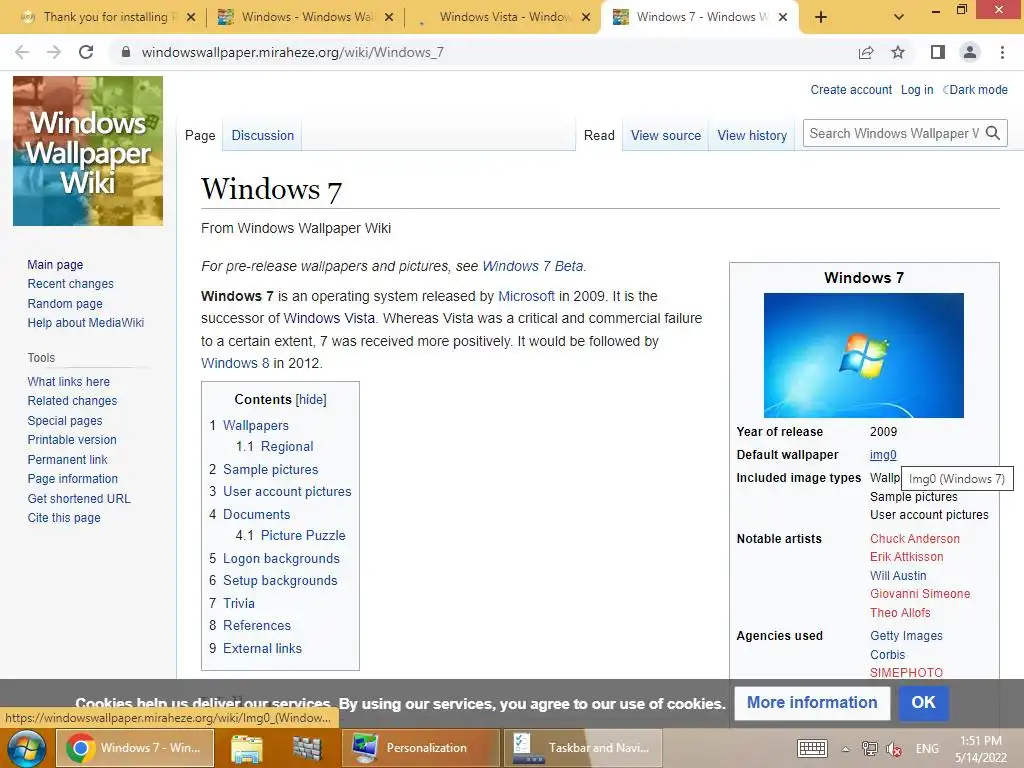1024x768 pixels.
Task: Click Printable version tool link
Action: 72,440
